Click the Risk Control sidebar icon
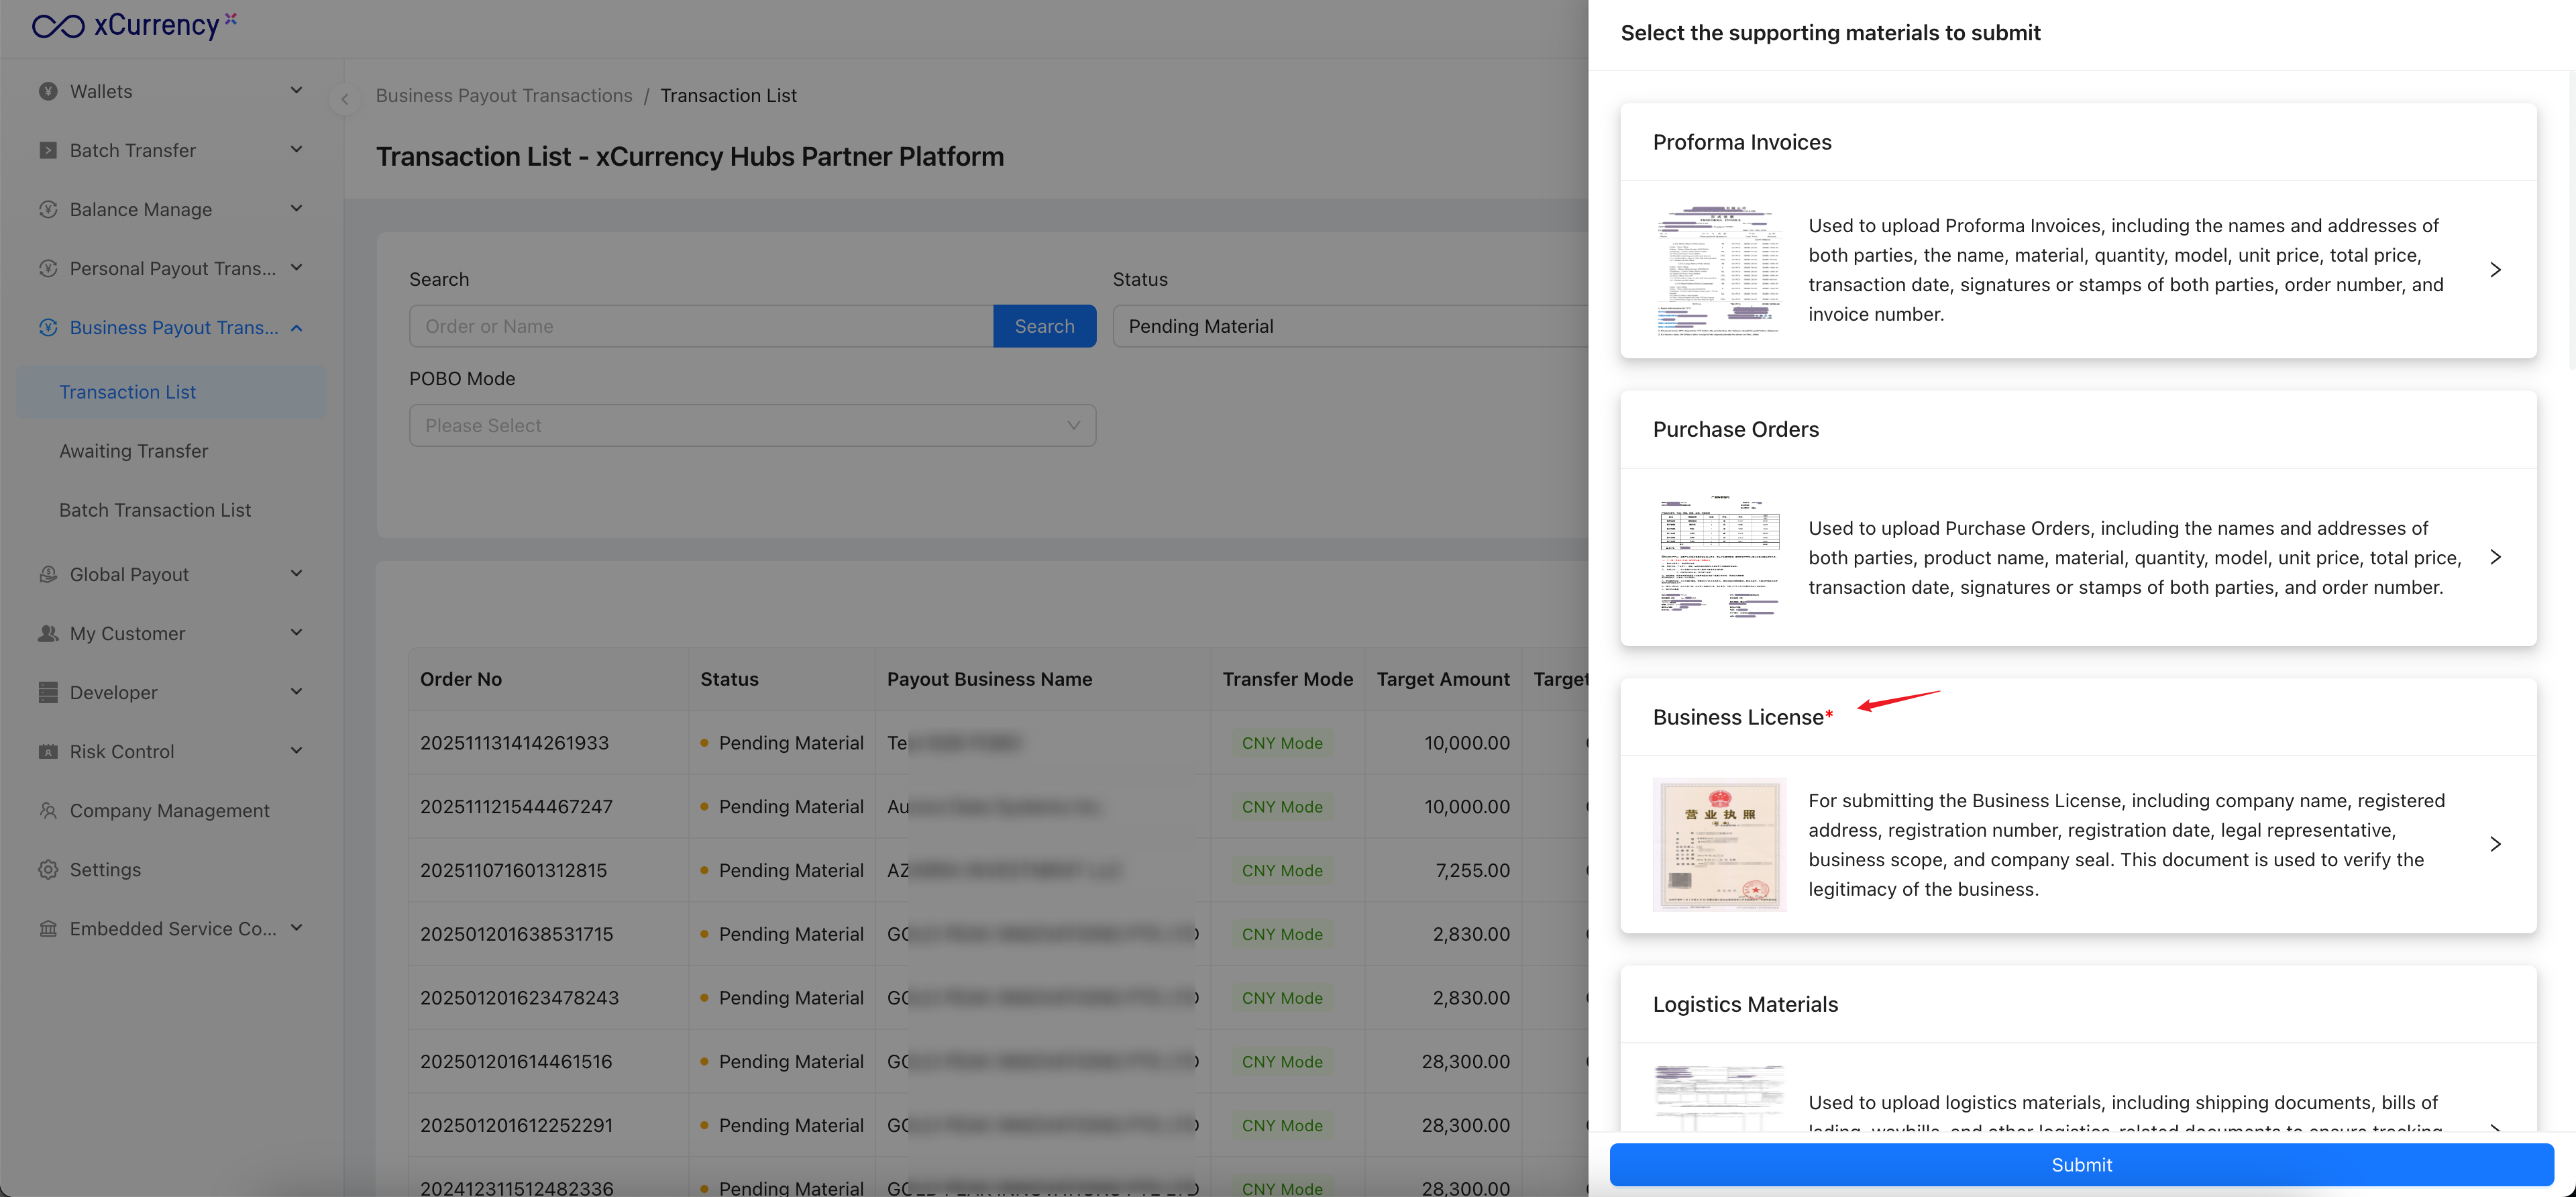This screenshot has height=1197, width=2576. point(48,751)
